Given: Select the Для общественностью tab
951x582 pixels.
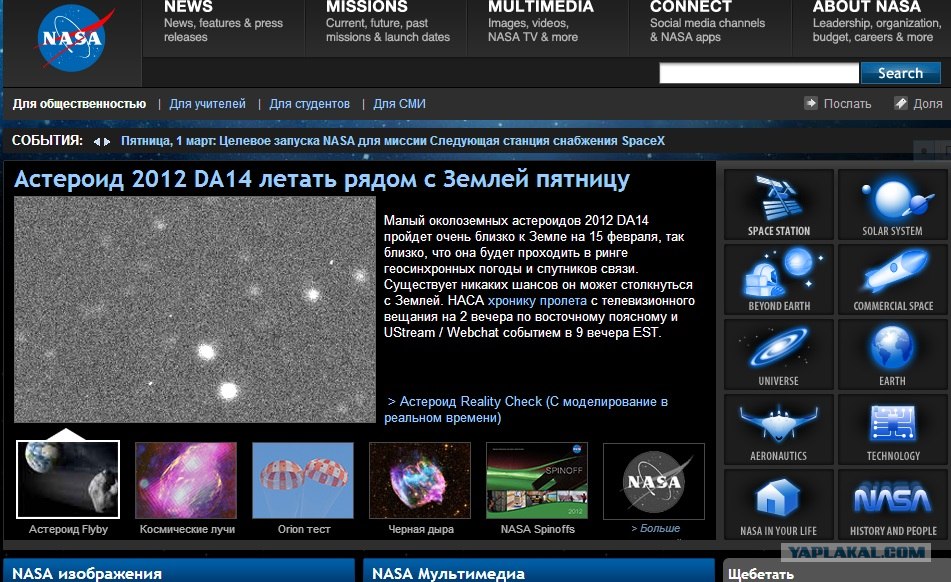Looking at the screenshot, I should 79,104.
